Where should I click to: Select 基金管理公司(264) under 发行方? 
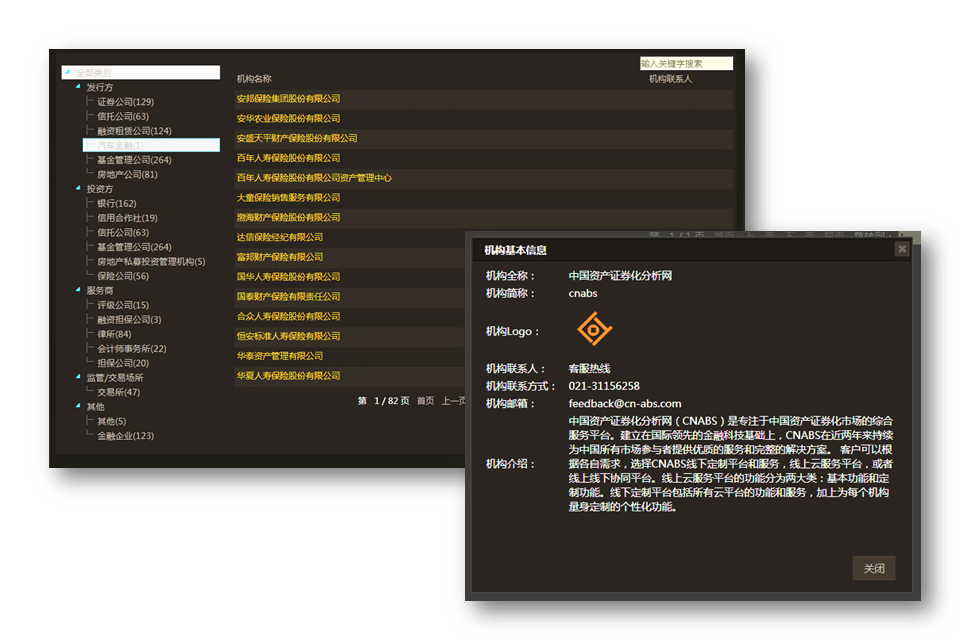tap(134, 160)
